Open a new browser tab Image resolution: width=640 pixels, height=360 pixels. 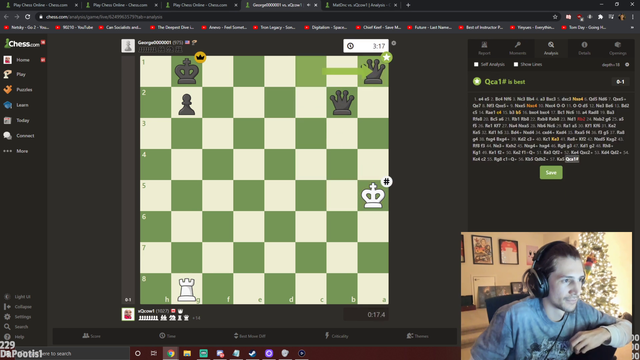tap(408, 5)
